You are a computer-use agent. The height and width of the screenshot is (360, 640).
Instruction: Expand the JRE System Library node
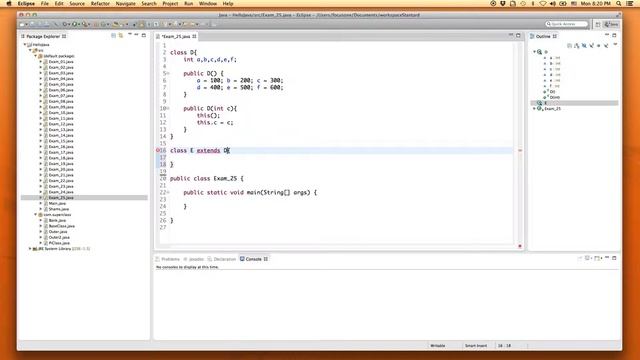coord(30,249)
